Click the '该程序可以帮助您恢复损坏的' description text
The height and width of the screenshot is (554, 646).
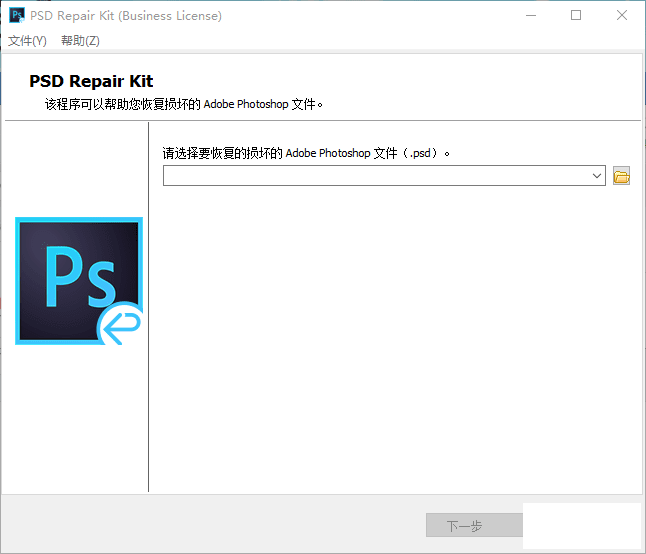(x=122, y=104)
